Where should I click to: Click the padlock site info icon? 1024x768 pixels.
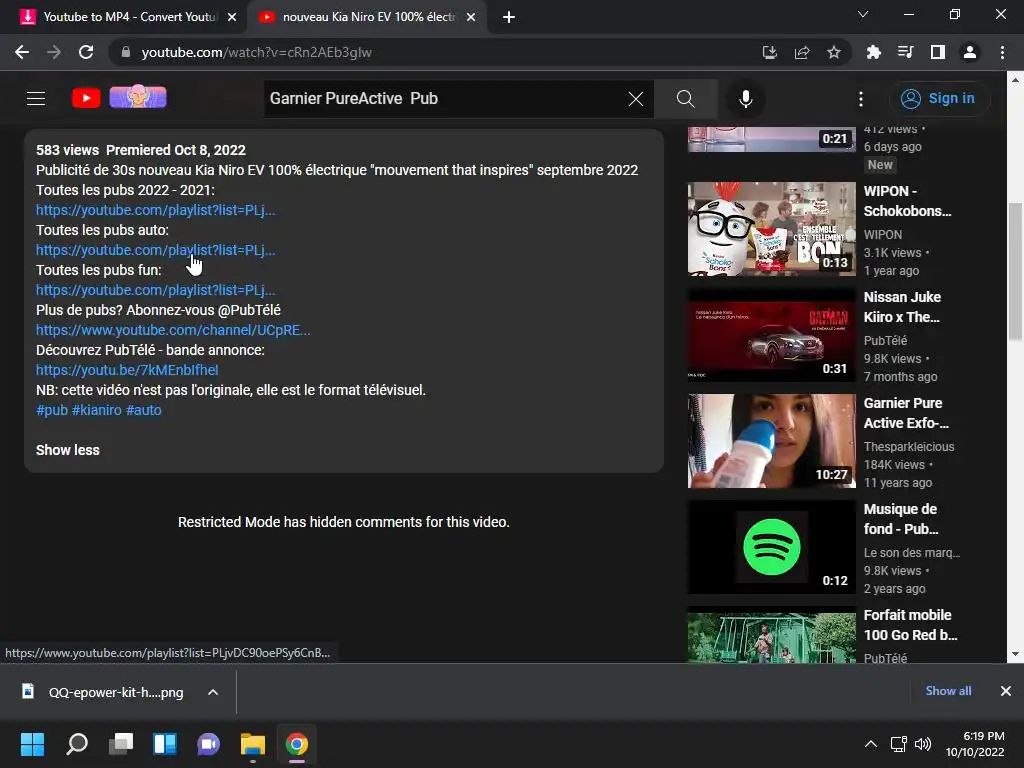(x=126, y=52)
